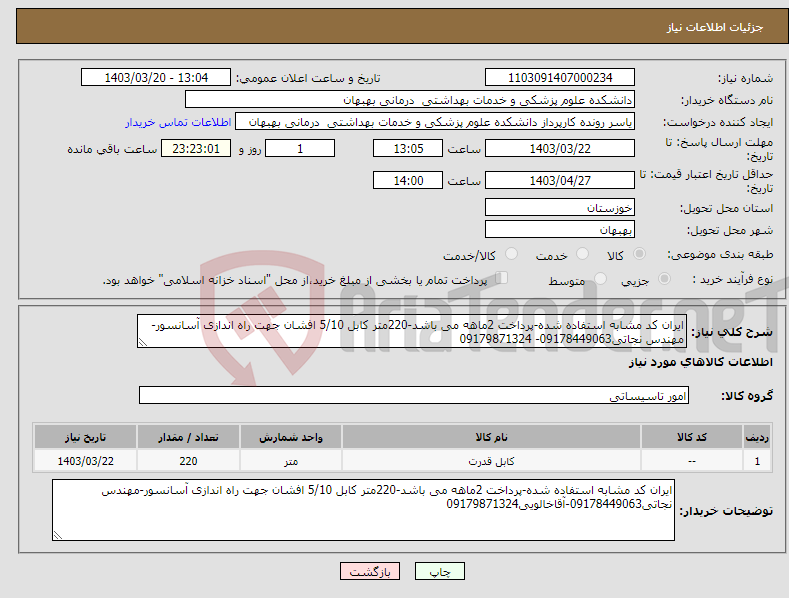
Task: Click the general need description text area
Action: (412, 331)
